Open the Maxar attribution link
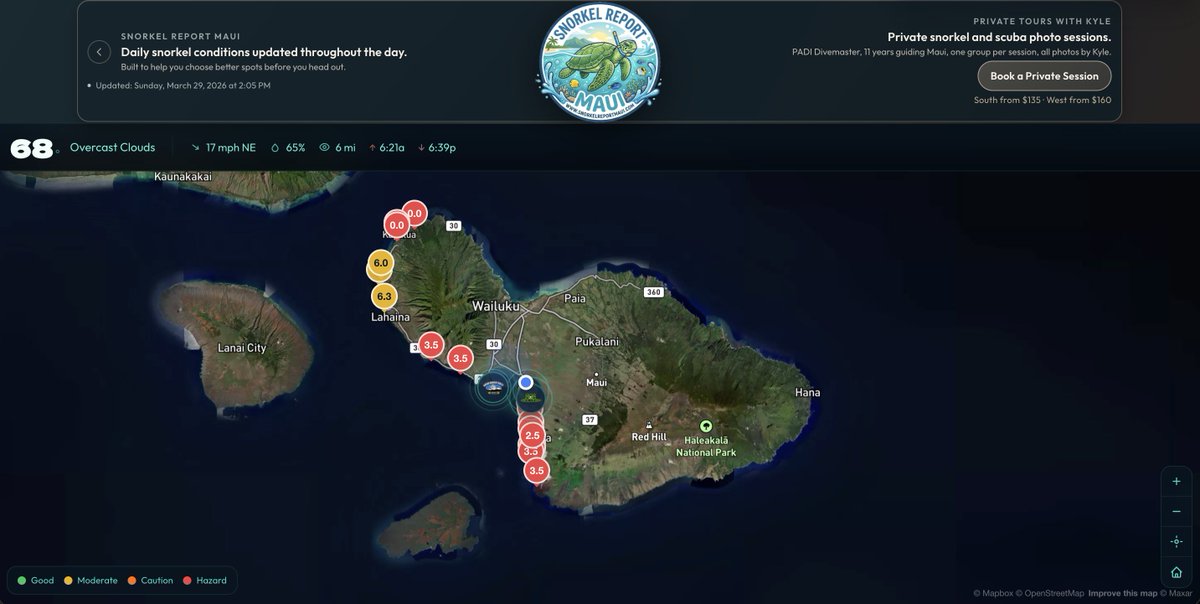This screenshot has height=604, width=1200. (1176, 593)
